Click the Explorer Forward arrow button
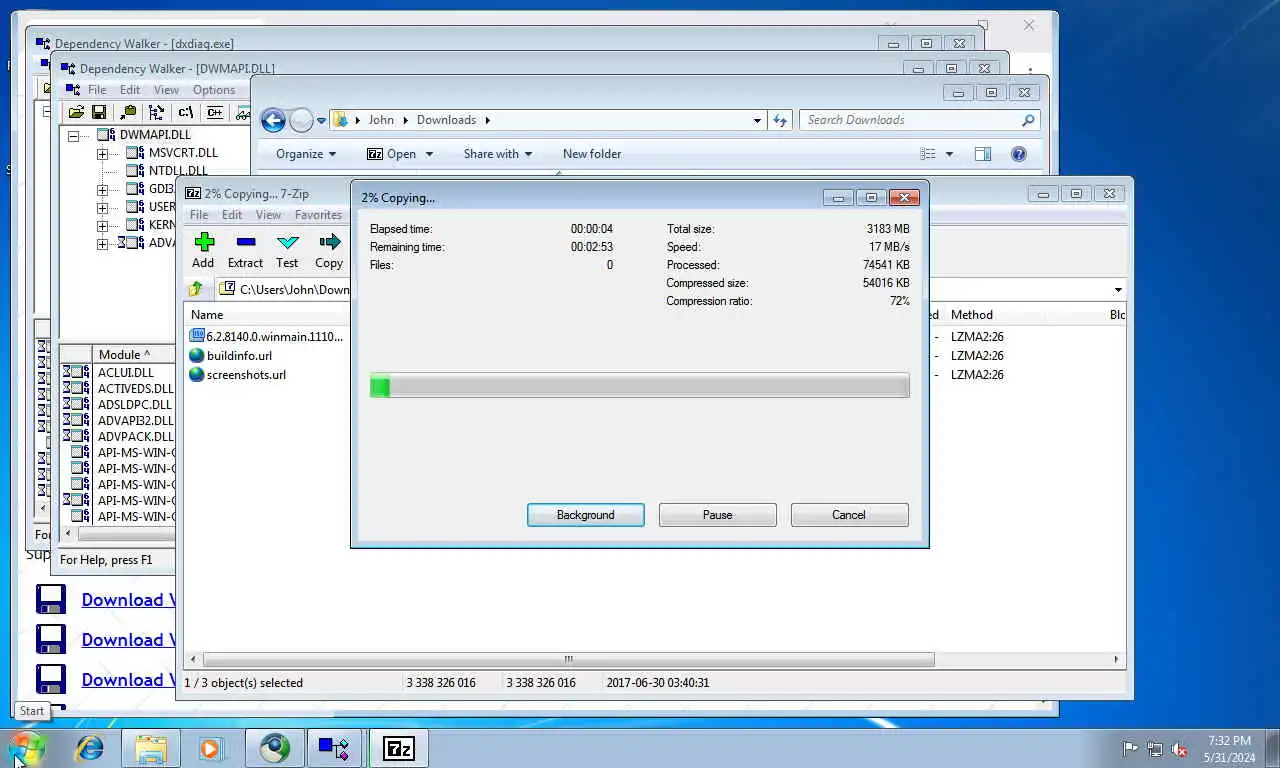 pyautogui.click(x=301, y=121)
